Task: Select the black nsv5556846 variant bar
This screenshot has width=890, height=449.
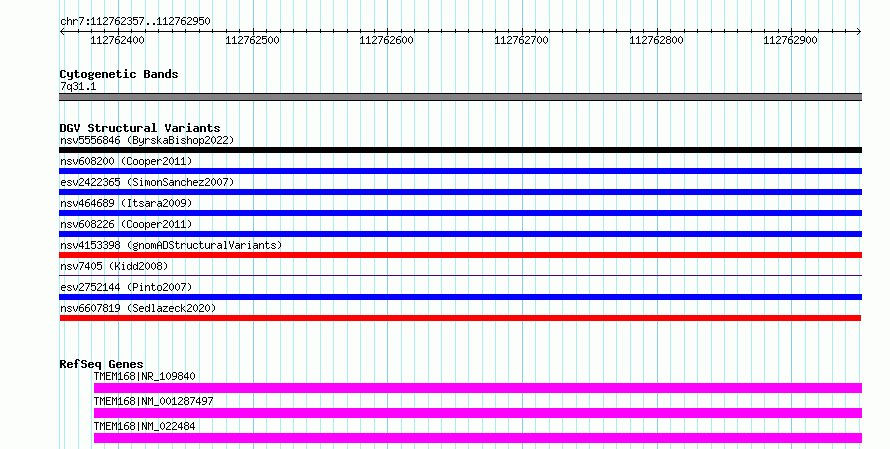Action: tap(460, 150)
